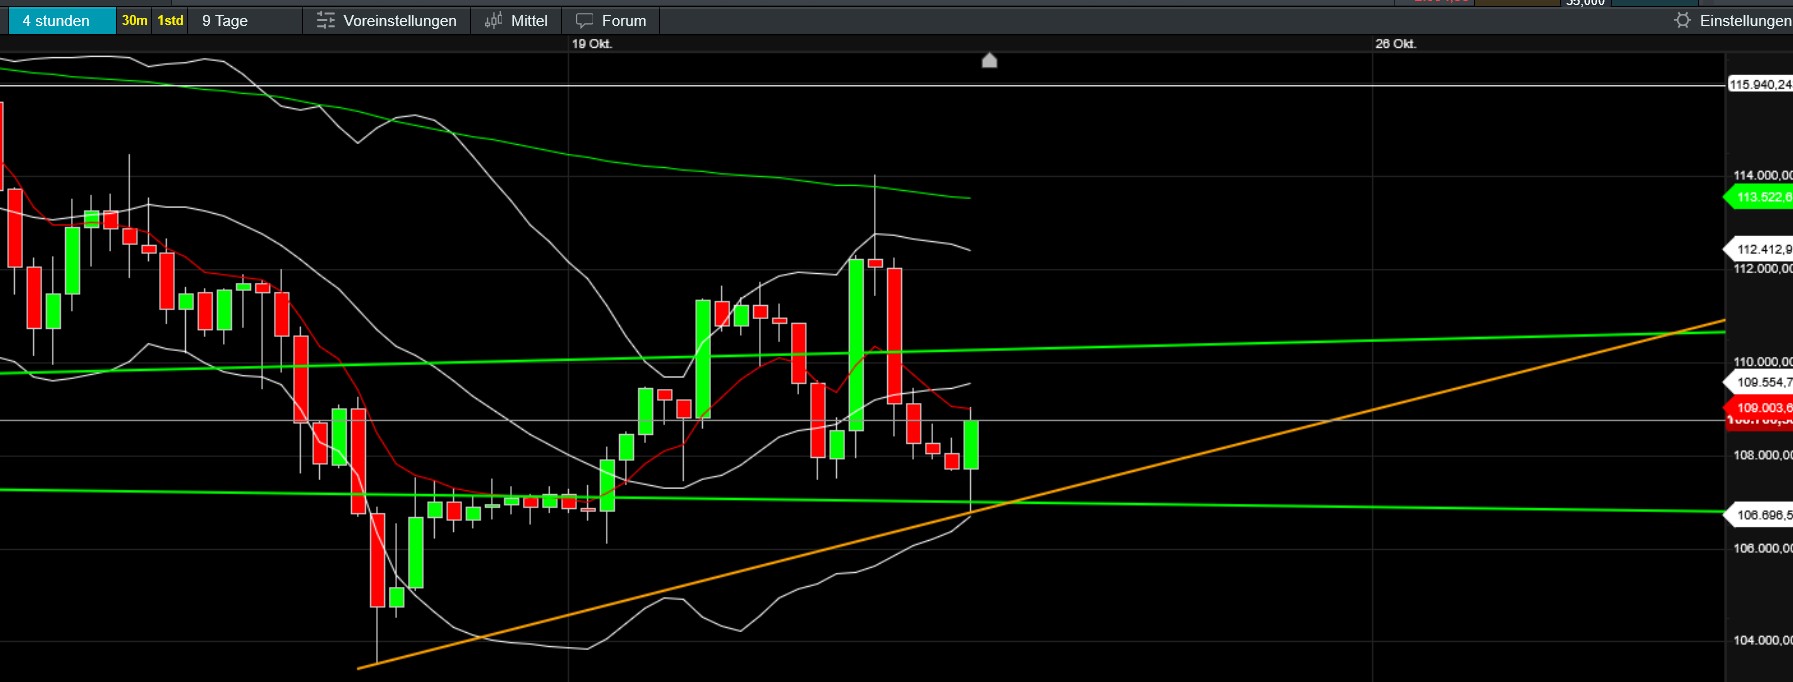This screenshot has height=682, width=1793.
Task: Click the 112.412 Bollinger band label
Action: pyautogui.click(x=1762, y=249)
